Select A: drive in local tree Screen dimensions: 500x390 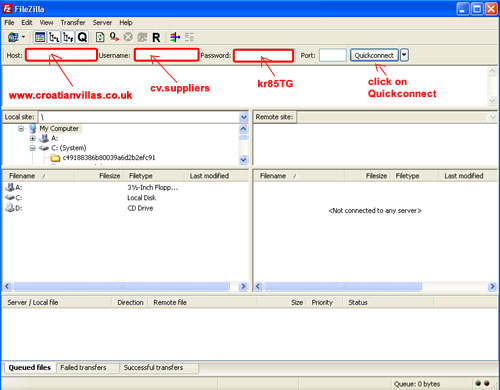pos(54,138)
